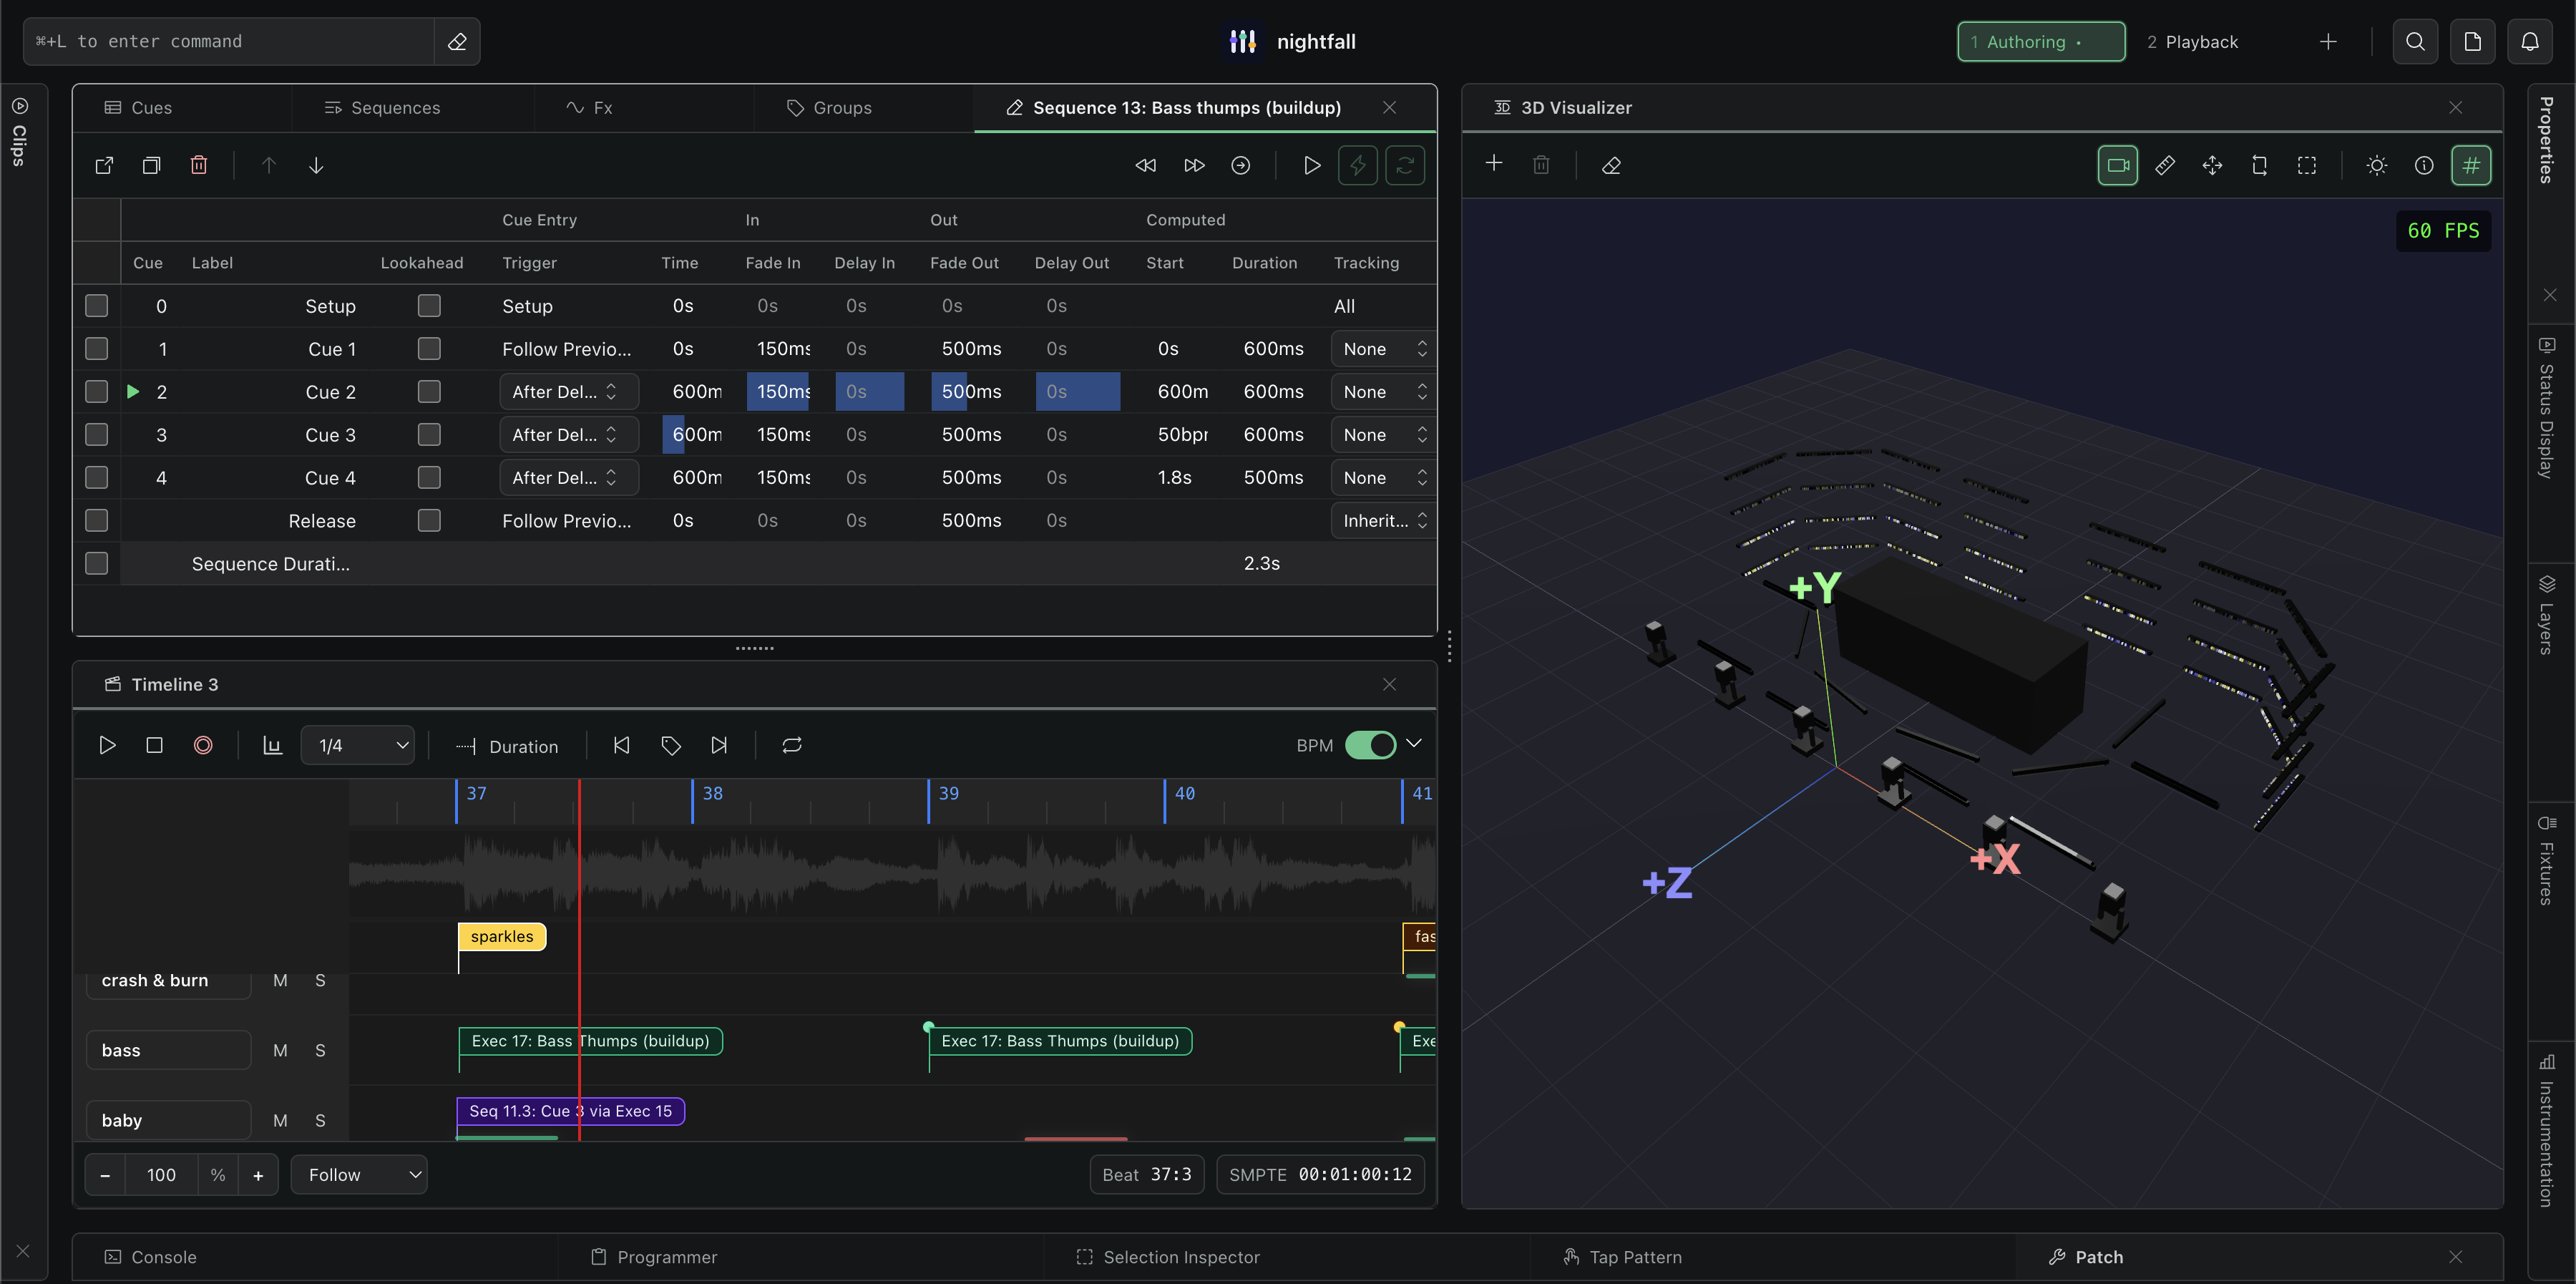
Task: Mute the bass track
Action: (x=280, y=1050)
